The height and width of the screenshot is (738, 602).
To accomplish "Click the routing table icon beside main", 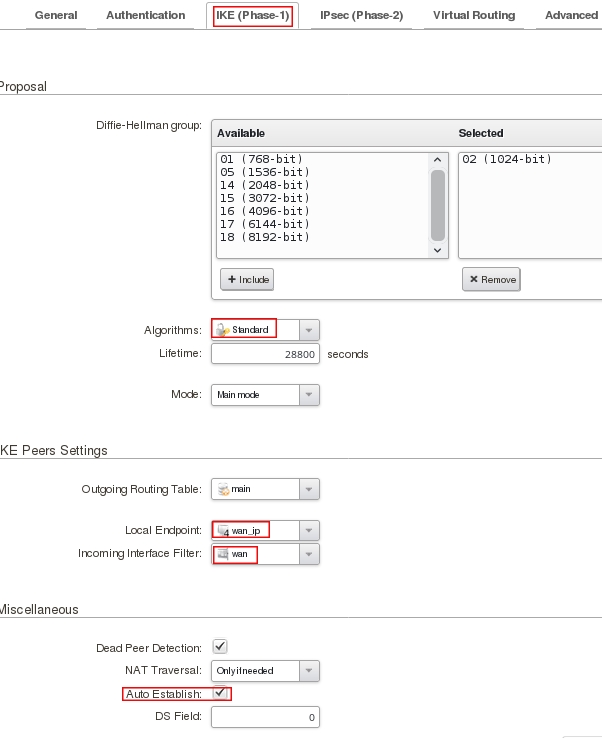I will (x=223, y=490).
